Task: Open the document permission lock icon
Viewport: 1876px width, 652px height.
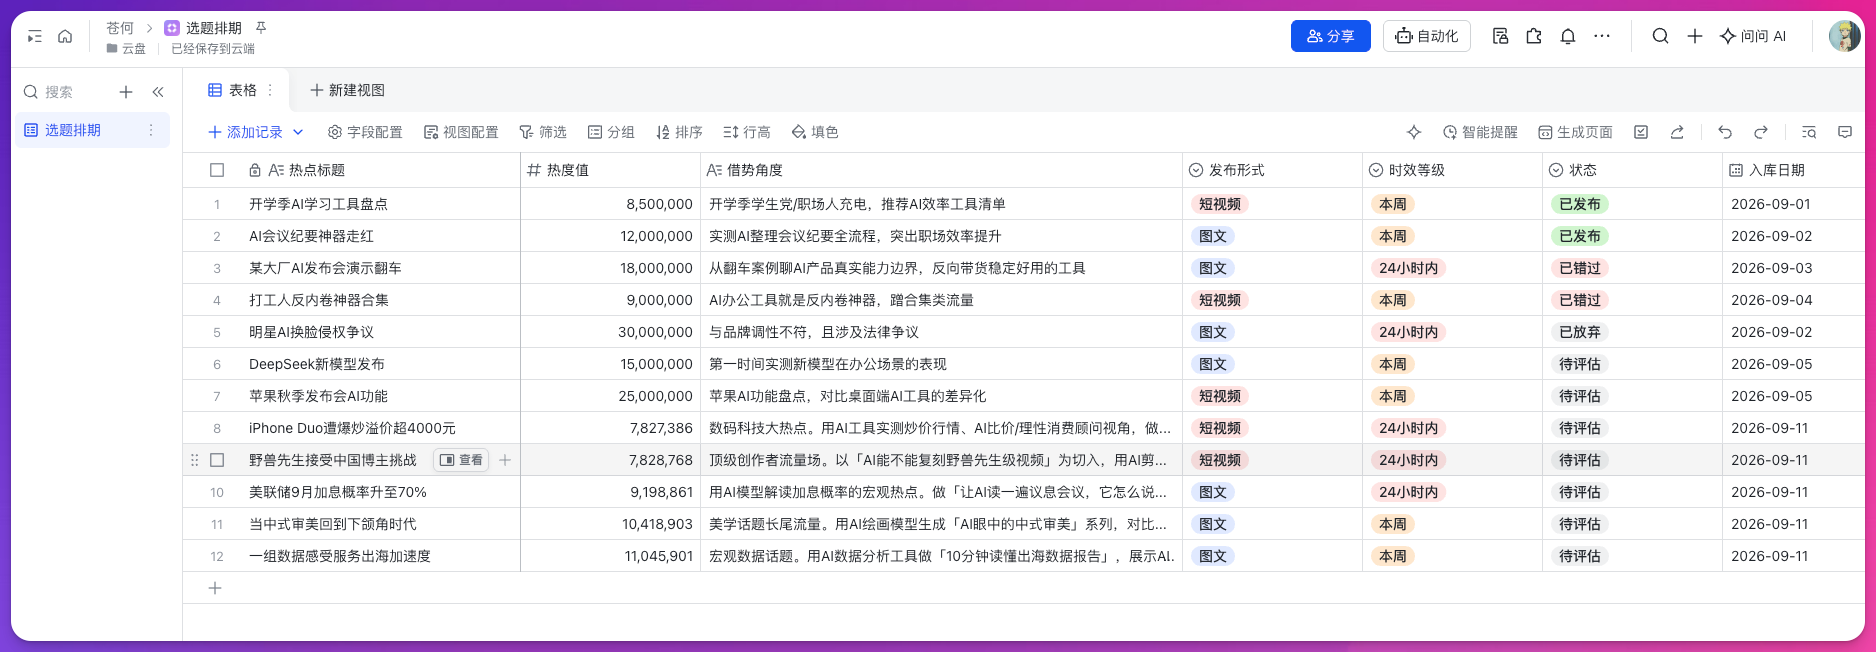Action: tap(1500, 36)
